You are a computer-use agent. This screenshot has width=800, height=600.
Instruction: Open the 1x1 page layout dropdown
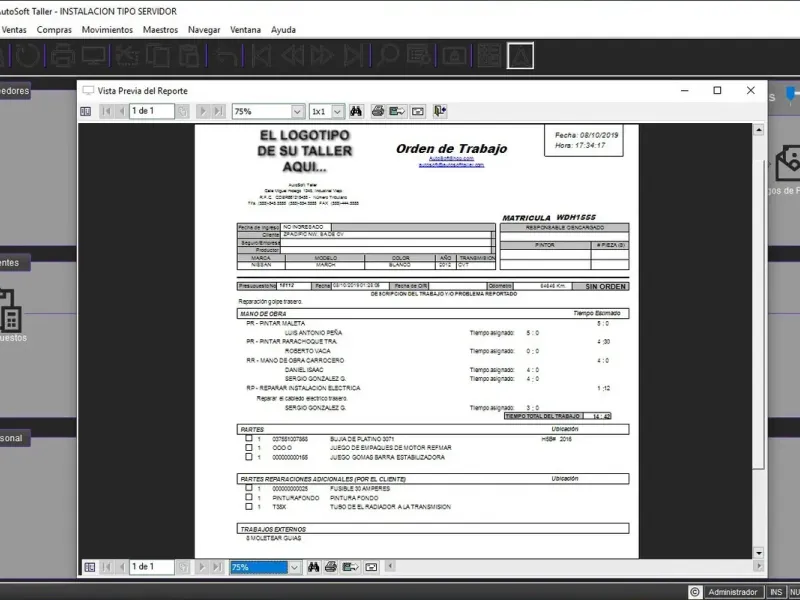tap(337, 111)
